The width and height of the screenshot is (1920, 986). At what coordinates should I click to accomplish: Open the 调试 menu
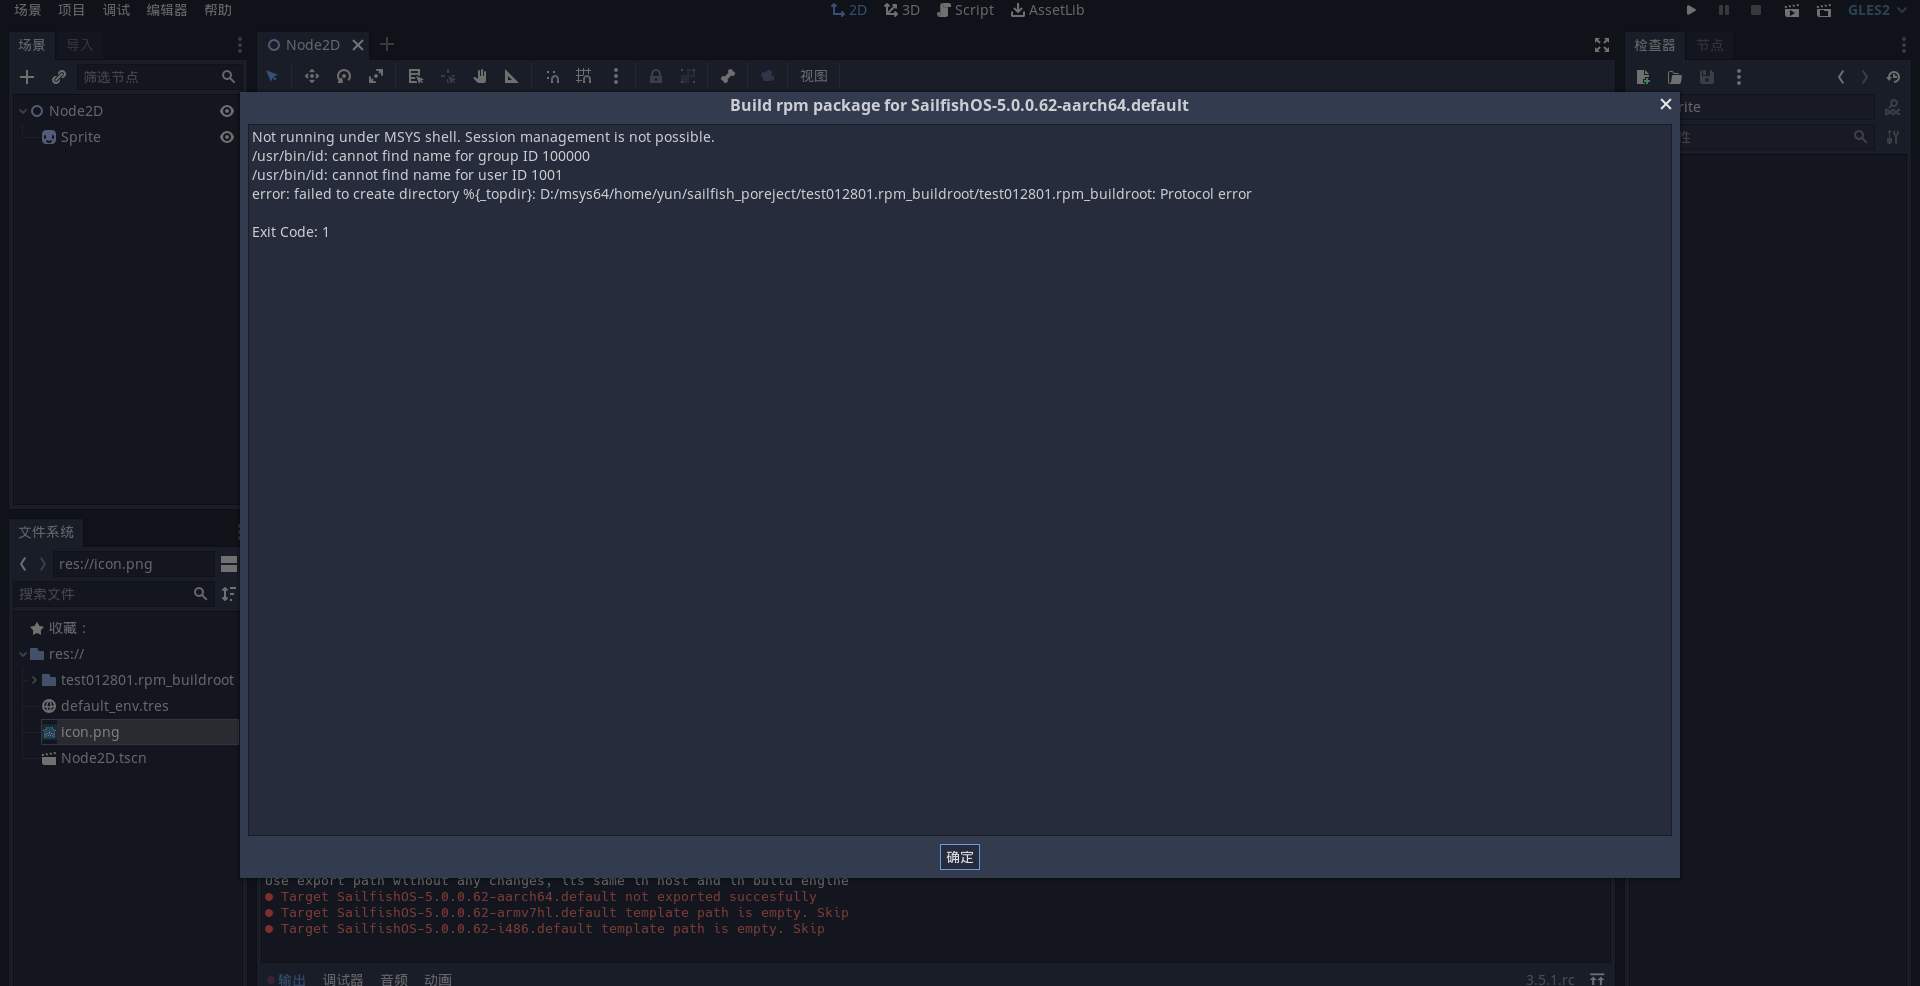(x=115, y=10)
